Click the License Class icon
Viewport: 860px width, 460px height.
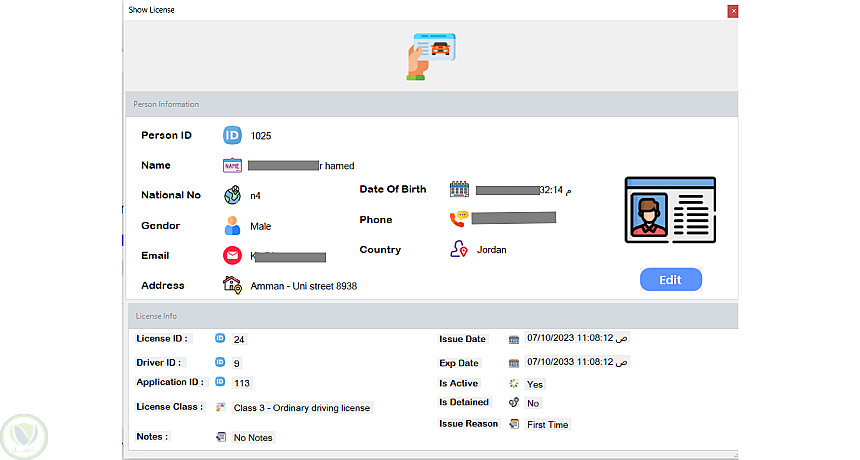[x=220, y=407]
